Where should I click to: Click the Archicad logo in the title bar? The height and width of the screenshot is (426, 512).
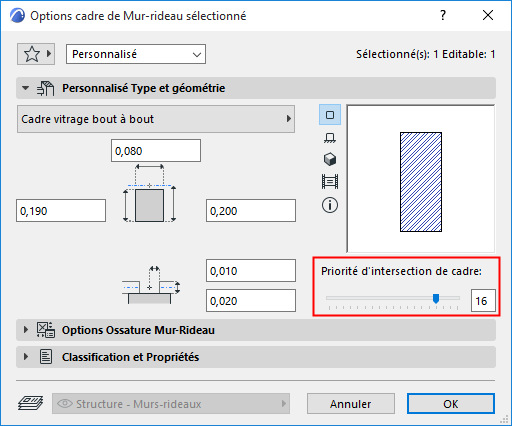[x=17, y=16]
